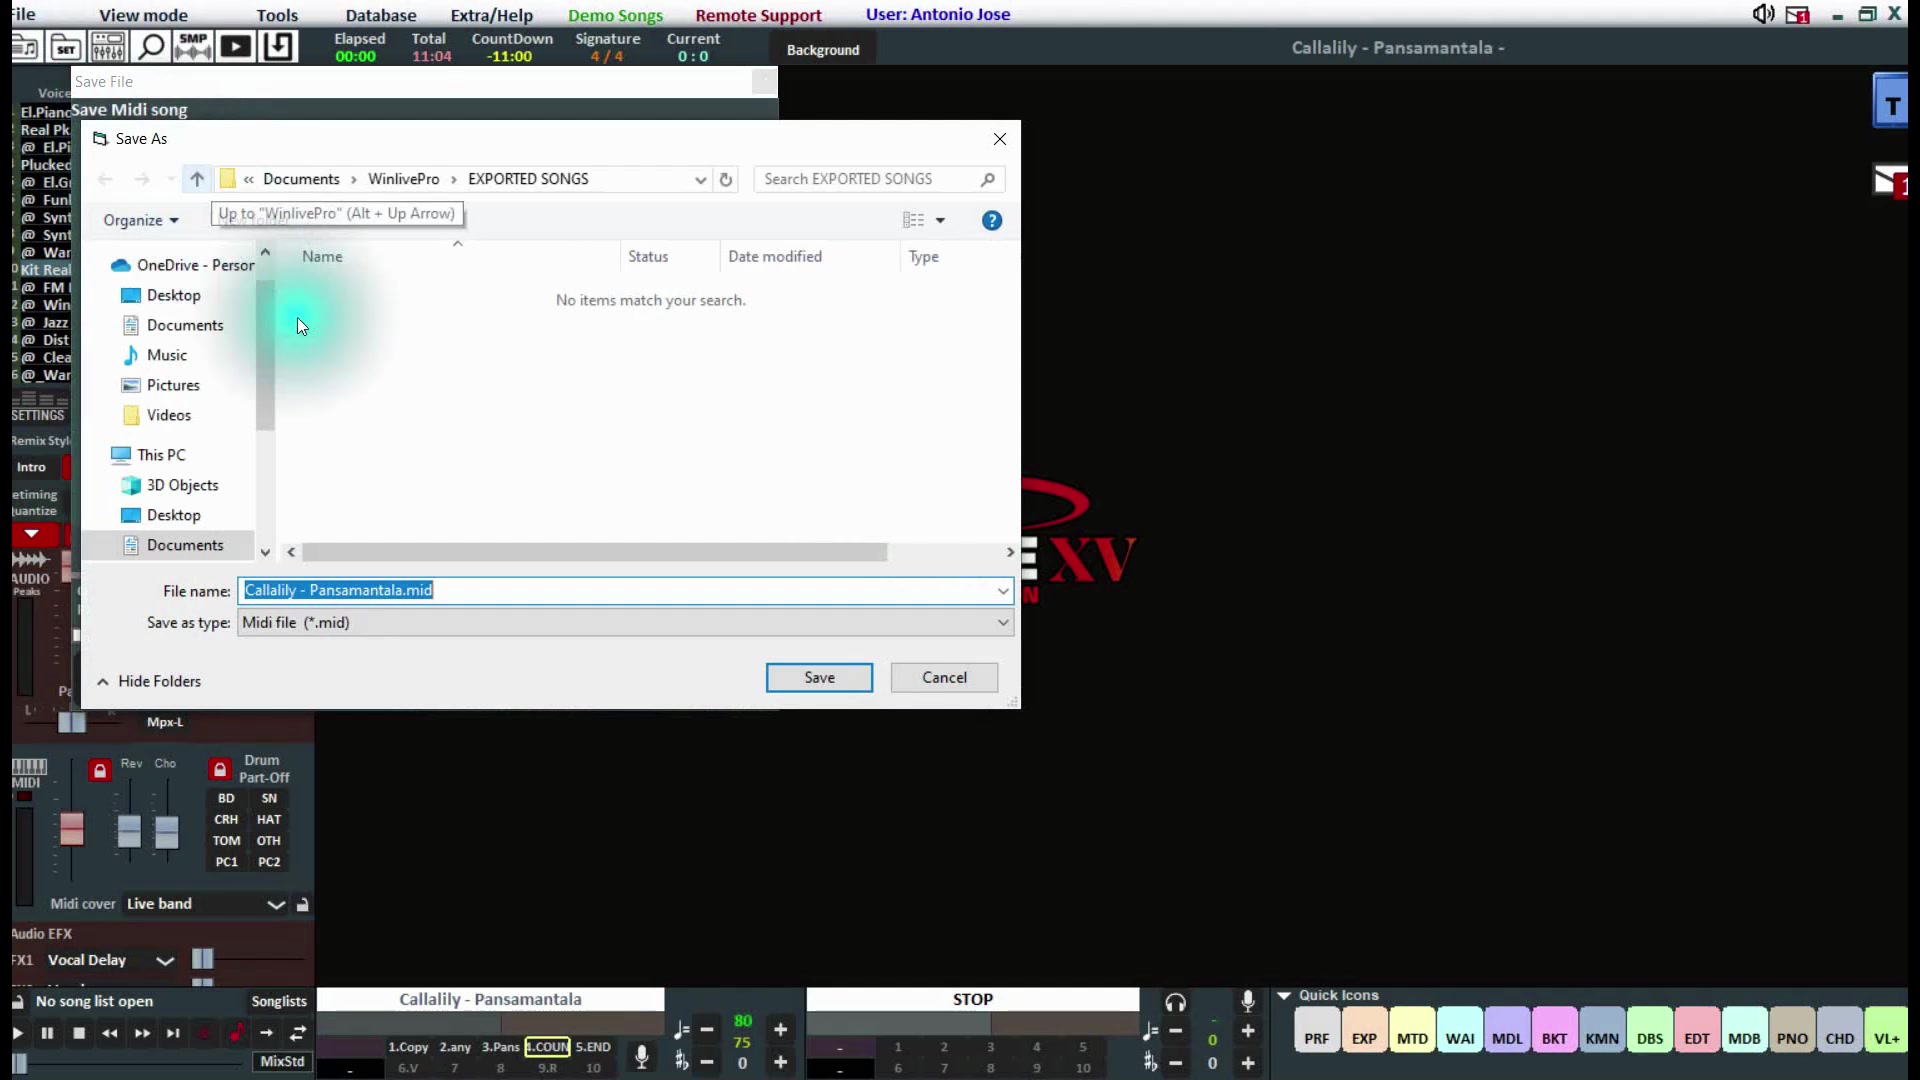This screenshot has width=1920, height=1080.
Task: Expand the Midi cover Live band dropdown
Action: [276, 905]
